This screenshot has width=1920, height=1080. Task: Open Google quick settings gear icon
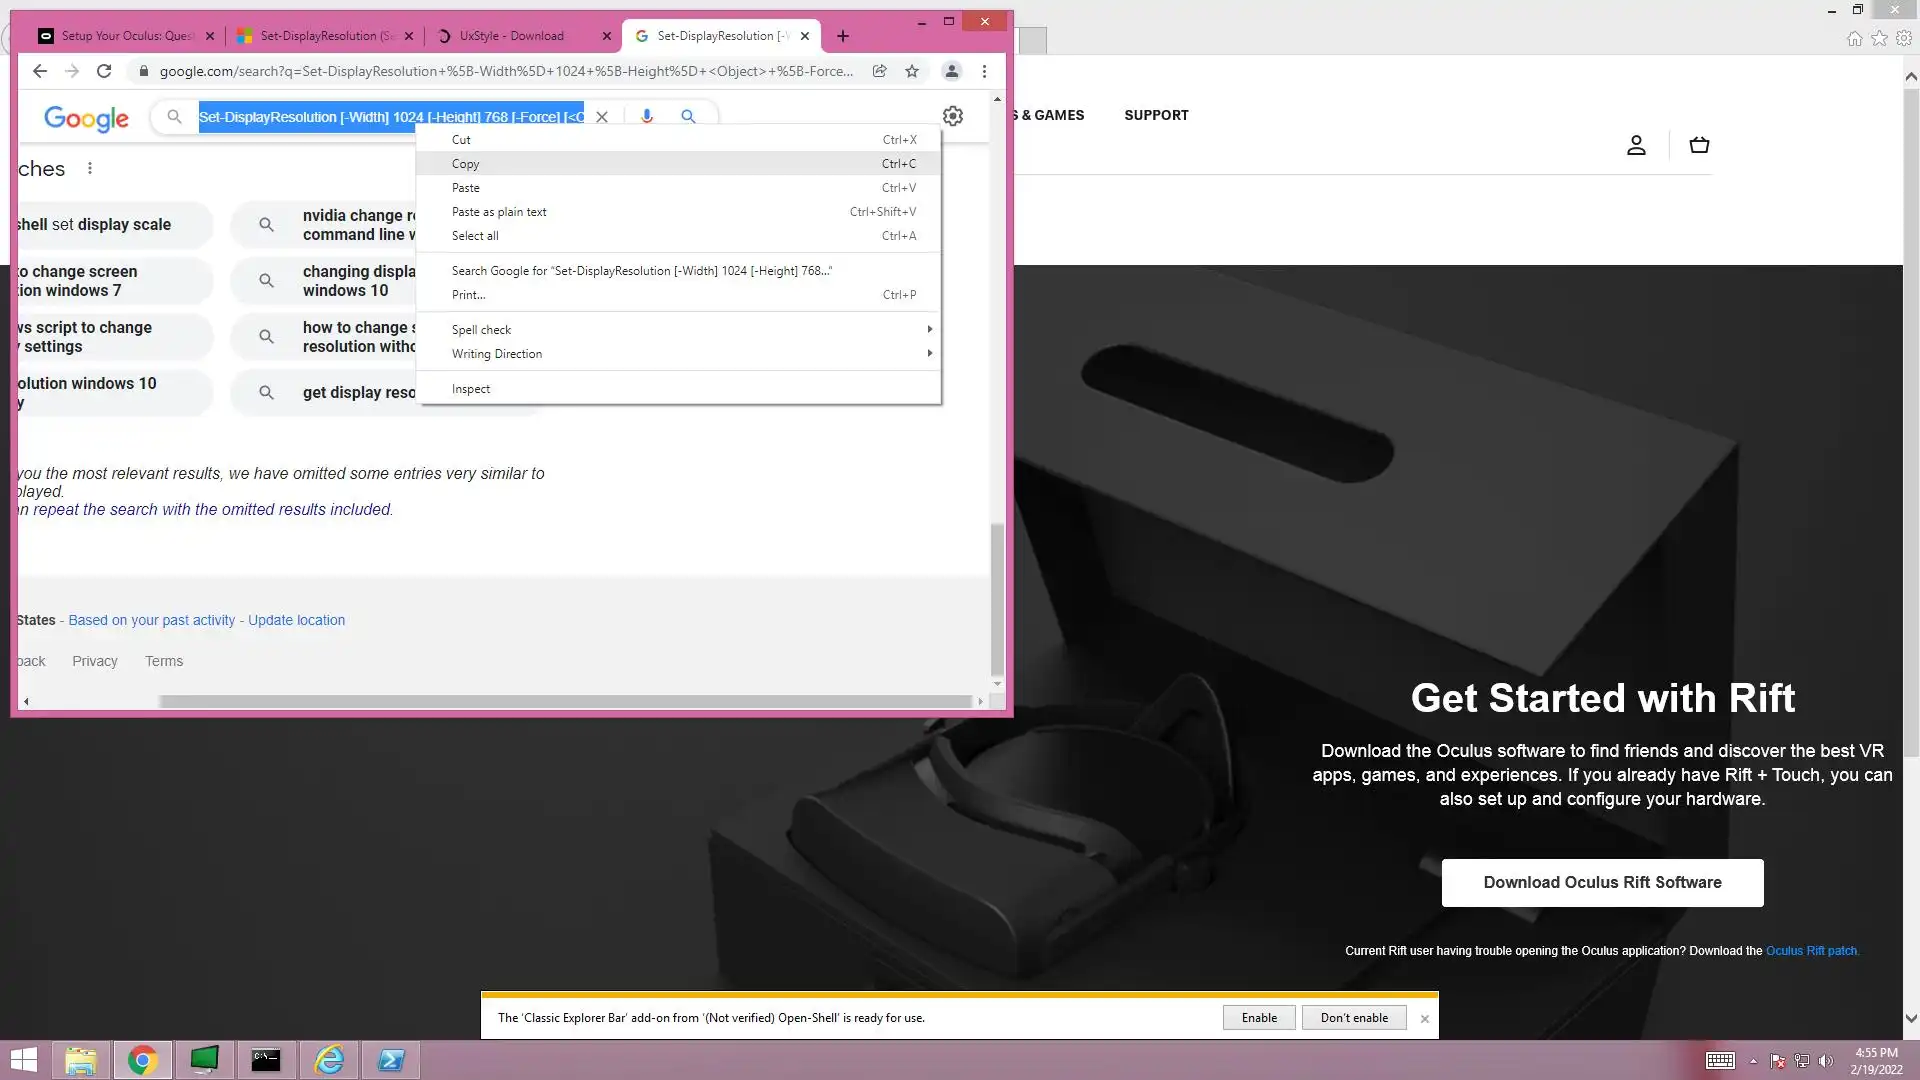pyautogui.click(x=953, y=116)
